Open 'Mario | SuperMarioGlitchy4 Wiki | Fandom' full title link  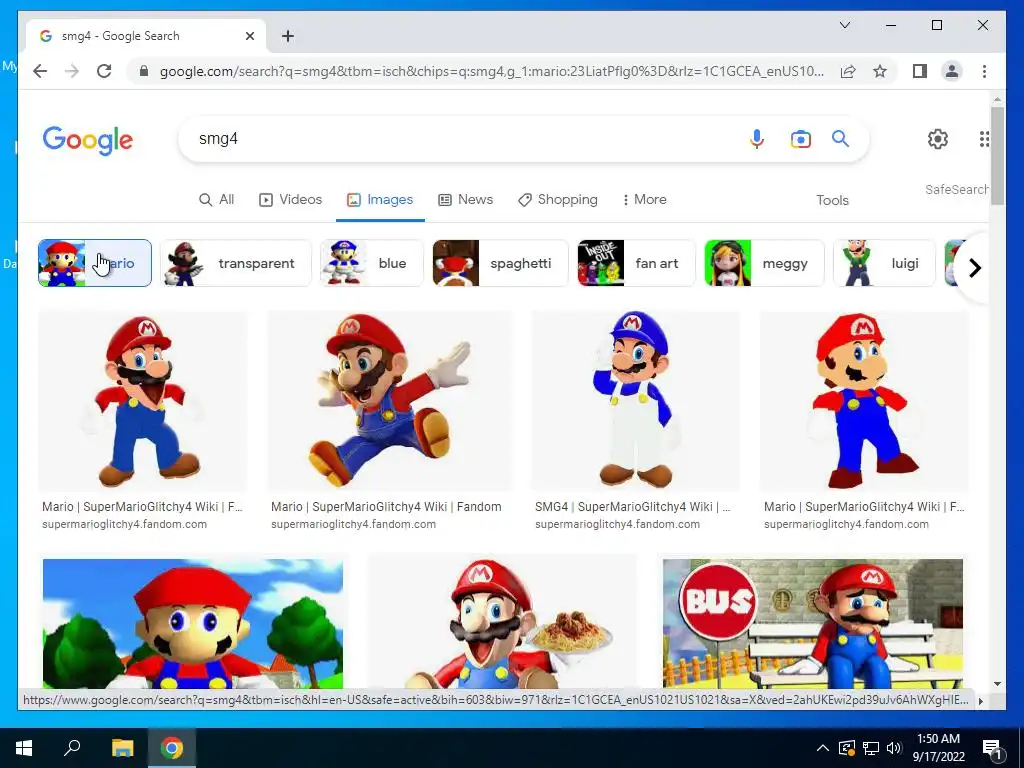pos(386,507)
